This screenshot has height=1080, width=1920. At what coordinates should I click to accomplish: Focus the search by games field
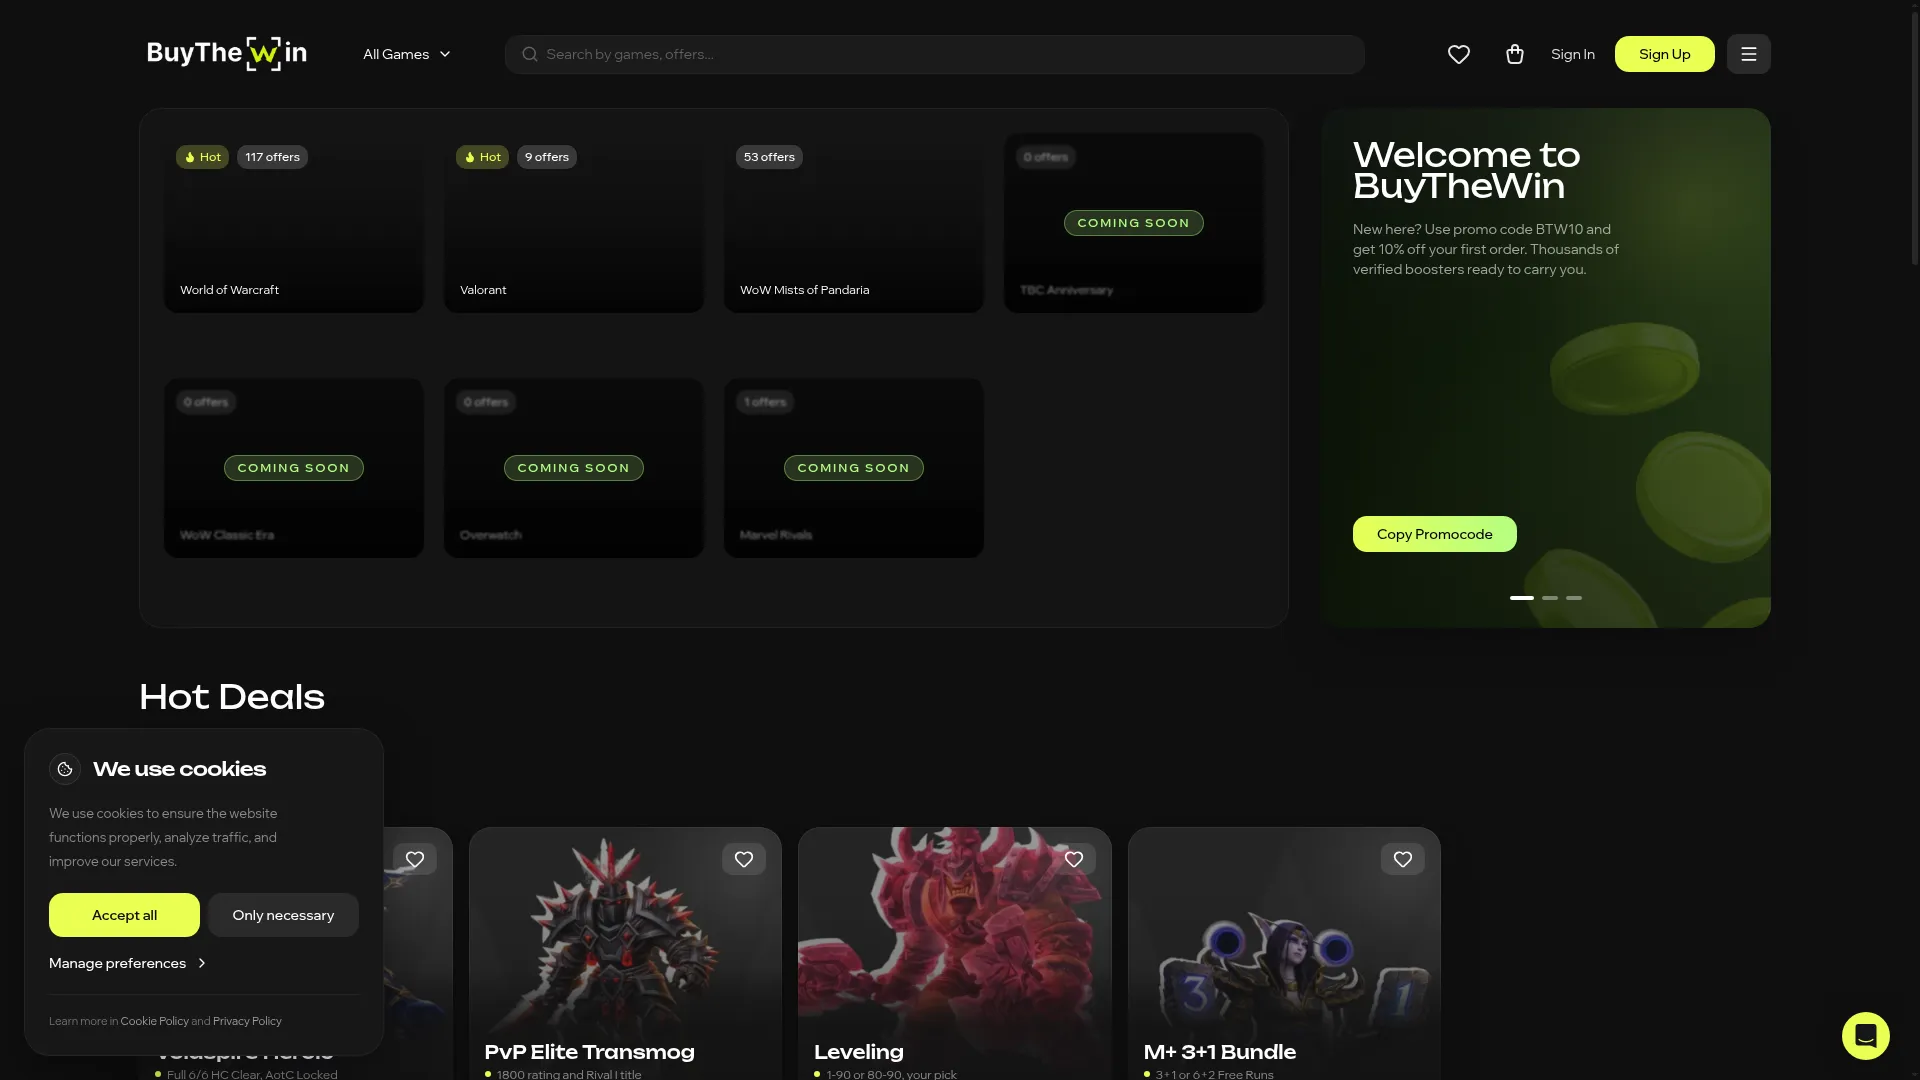coord(935,54)
